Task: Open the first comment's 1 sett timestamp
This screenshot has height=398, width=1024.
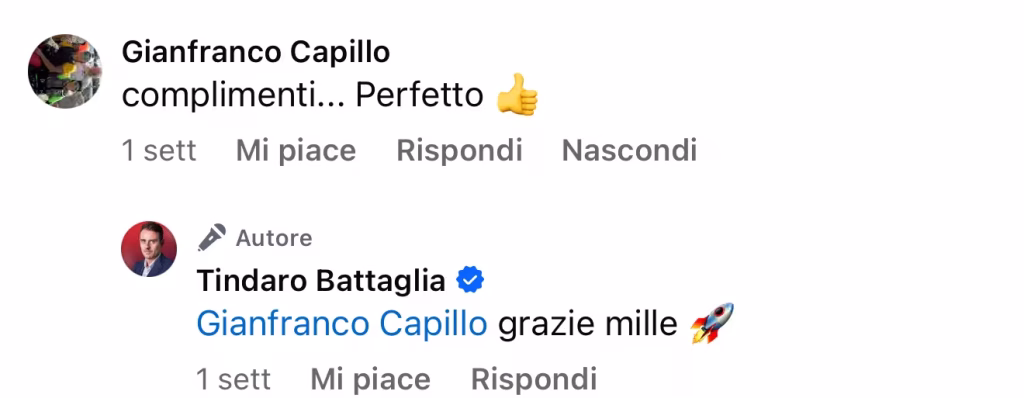Action: [x=159, y=151]
